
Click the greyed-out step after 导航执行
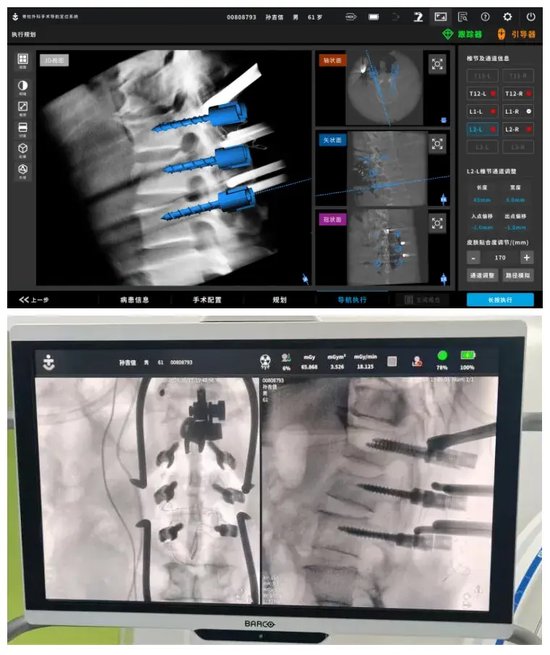point(422,300)
